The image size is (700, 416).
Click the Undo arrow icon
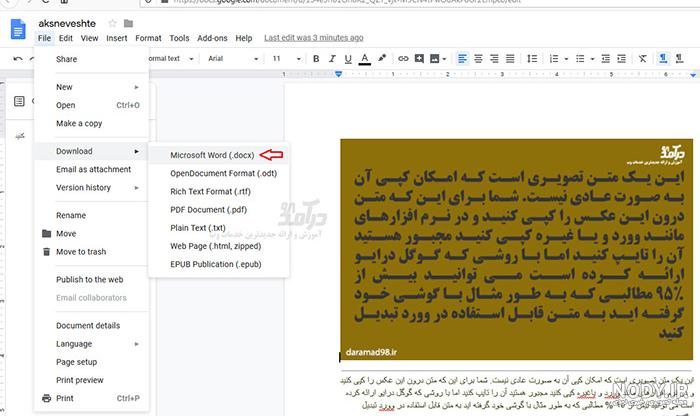coord(18,59)
